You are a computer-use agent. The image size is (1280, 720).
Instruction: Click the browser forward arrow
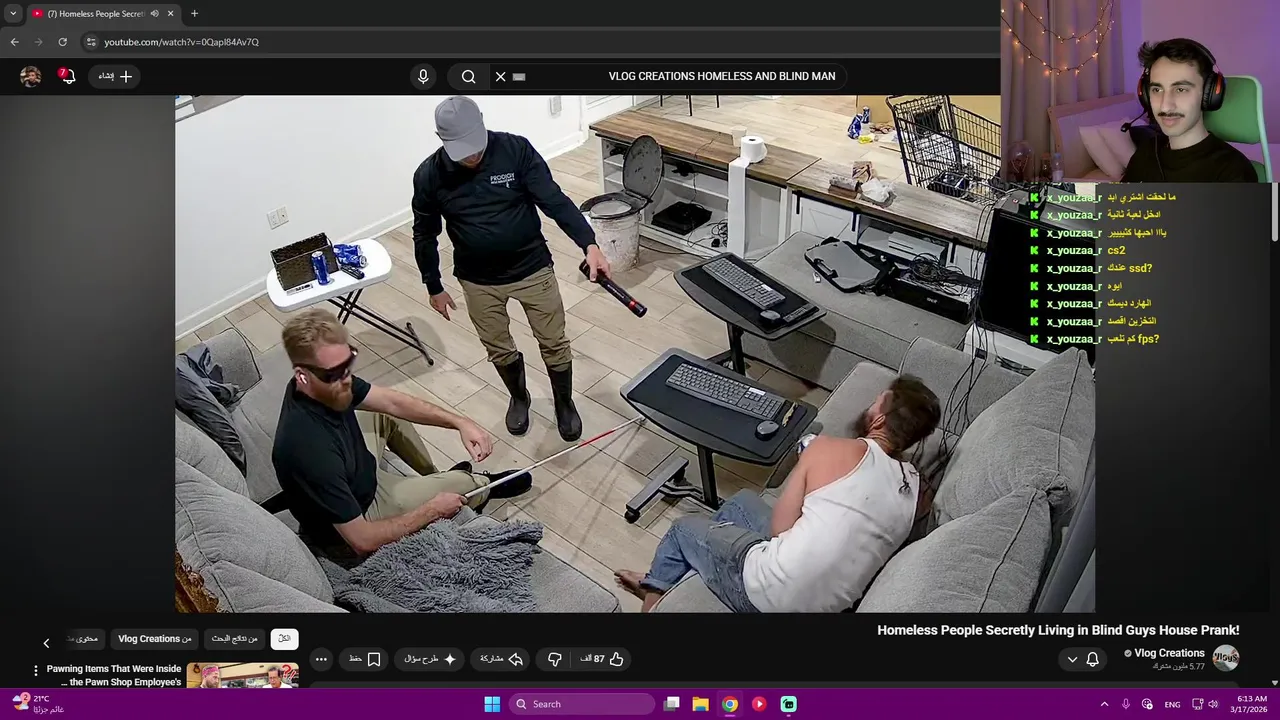click(38, 42)
